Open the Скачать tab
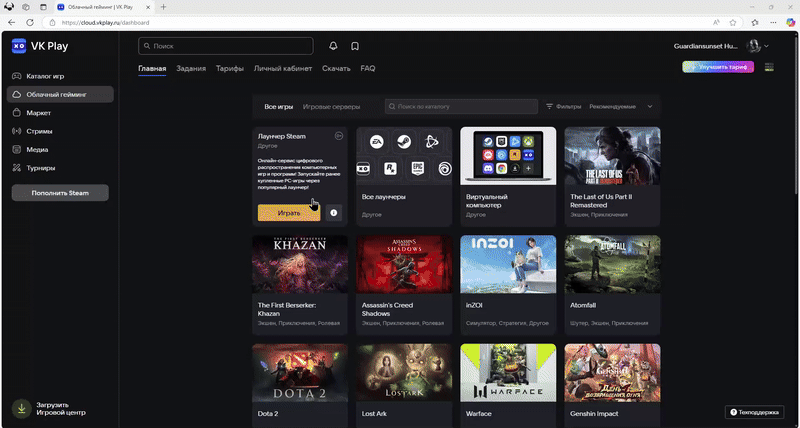 pos(336,68)
